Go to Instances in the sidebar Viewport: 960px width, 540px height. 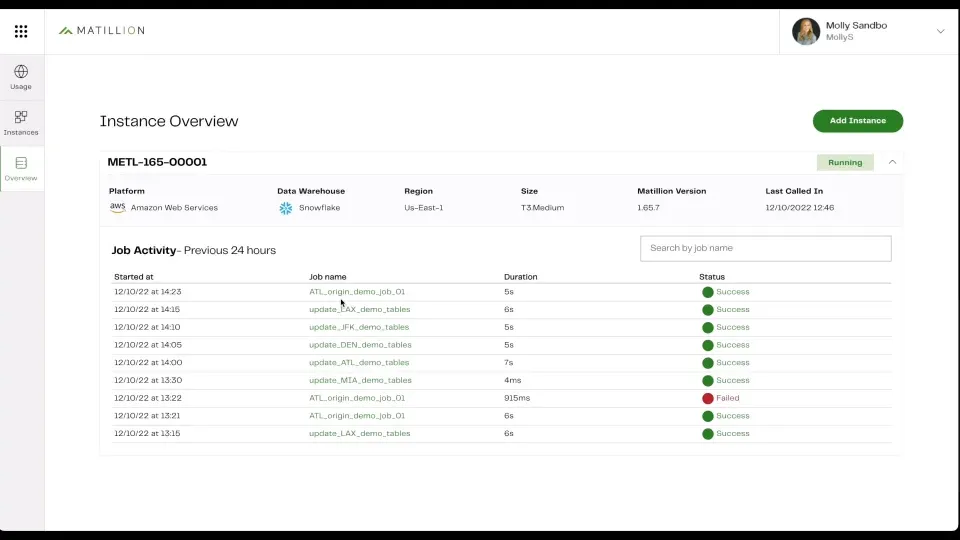(x=21, y=123)
